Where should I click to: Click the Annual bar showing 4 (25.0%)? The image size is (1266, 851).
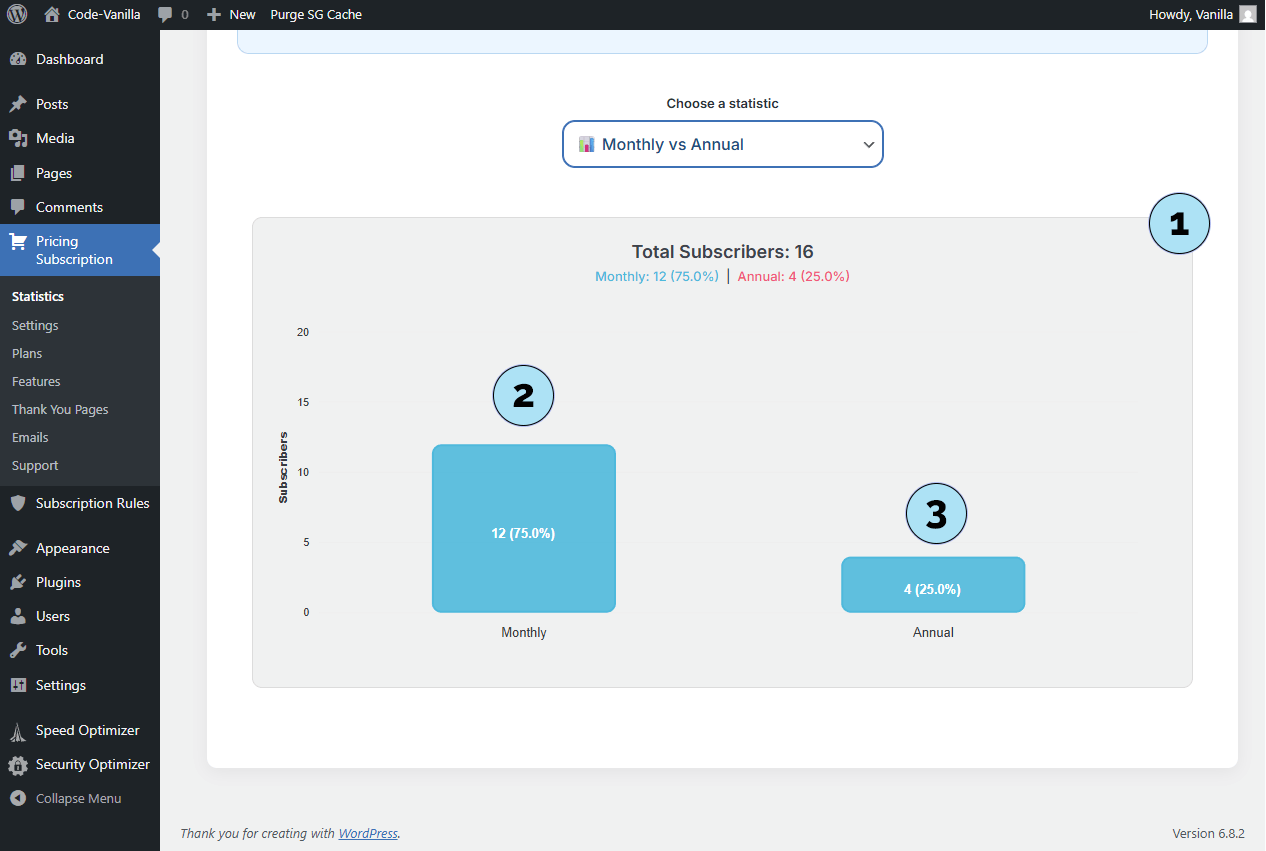coord(932,585)
